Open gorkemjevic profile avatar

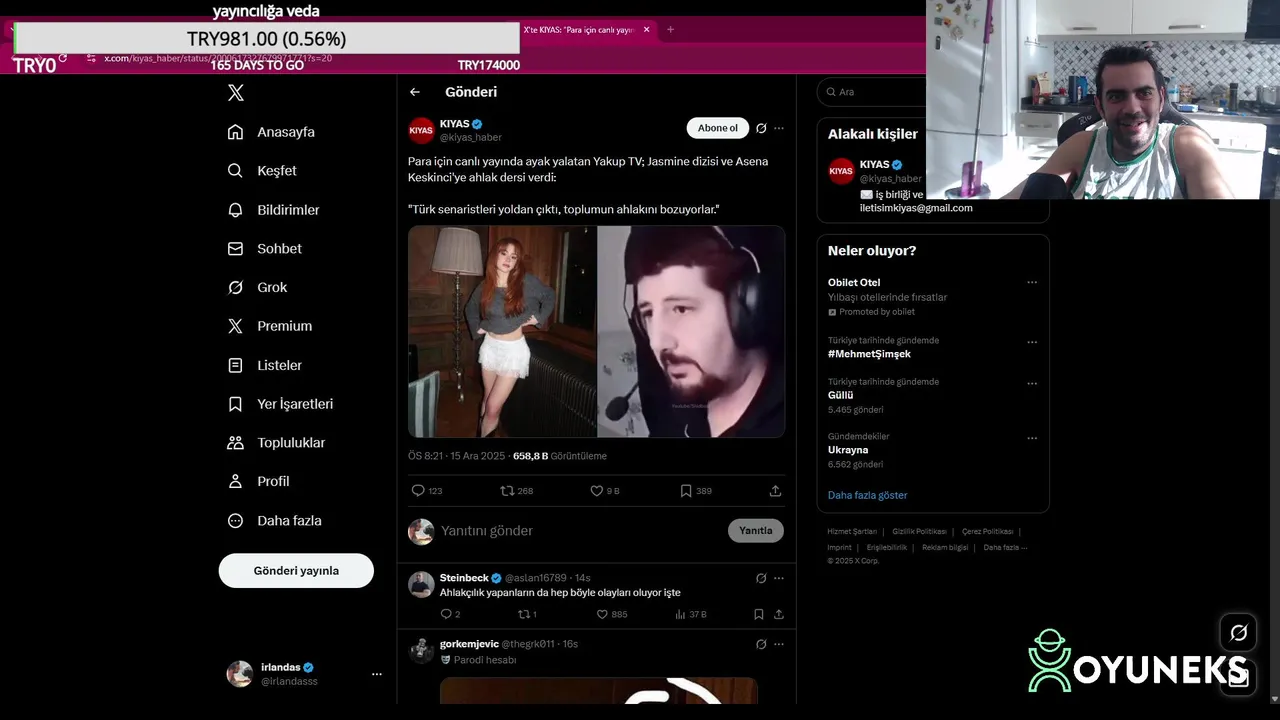[421, 651]
